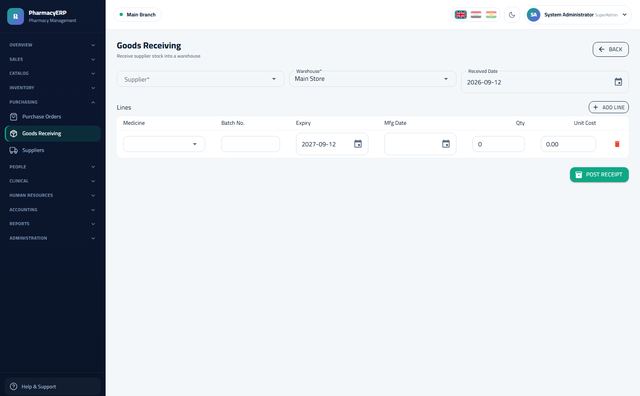Delete the line with the red trash icon
Image resolution: width=640 pixels, height=396 pixels.
(617, 144)
